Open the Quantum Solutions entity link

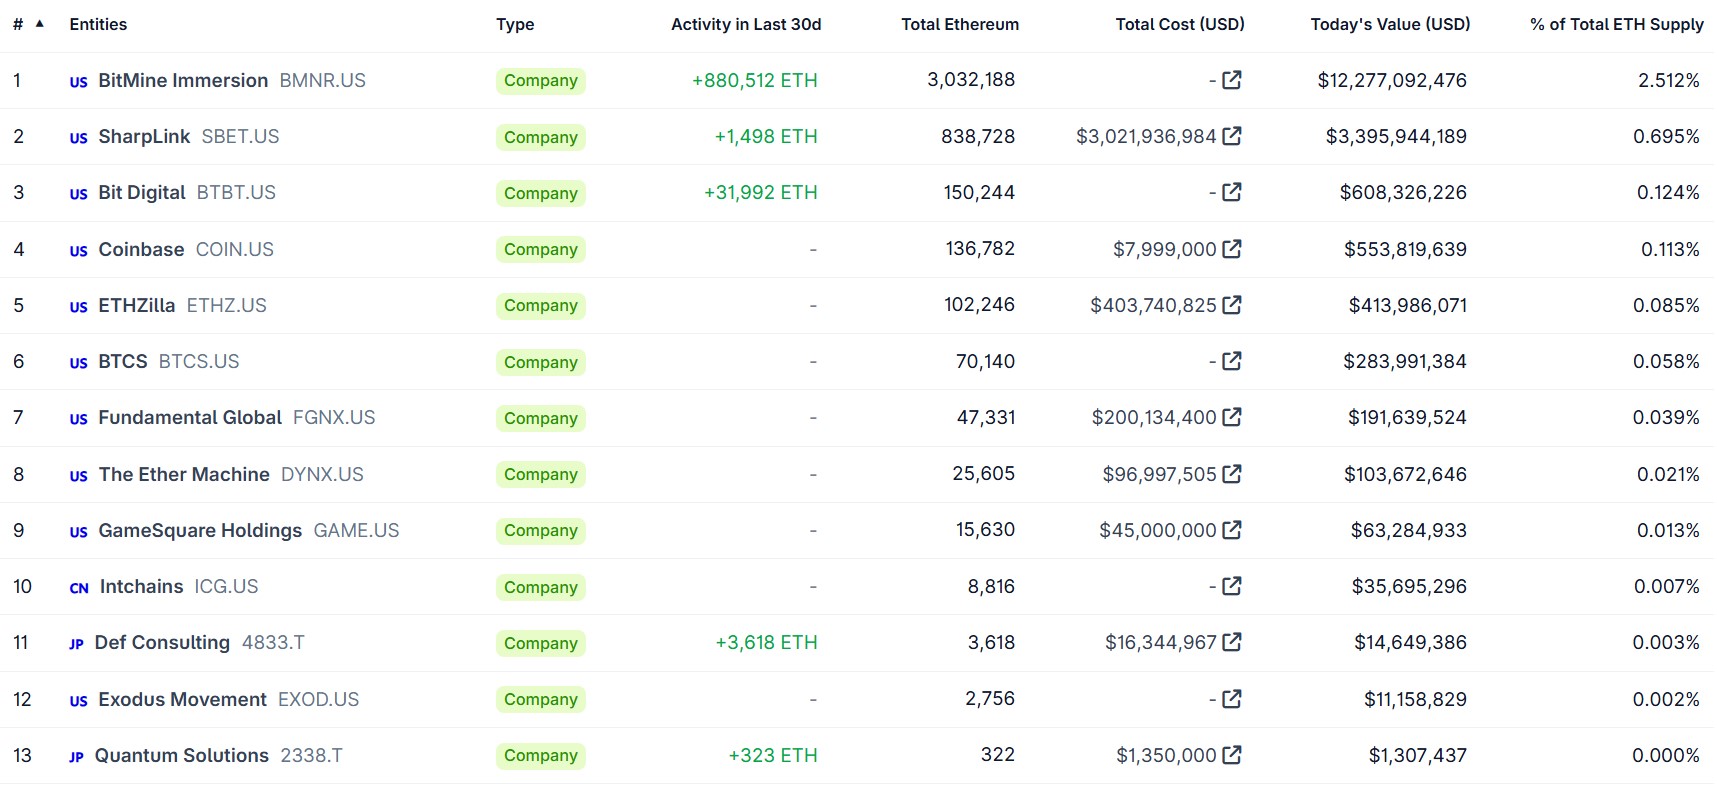[182, 755]
